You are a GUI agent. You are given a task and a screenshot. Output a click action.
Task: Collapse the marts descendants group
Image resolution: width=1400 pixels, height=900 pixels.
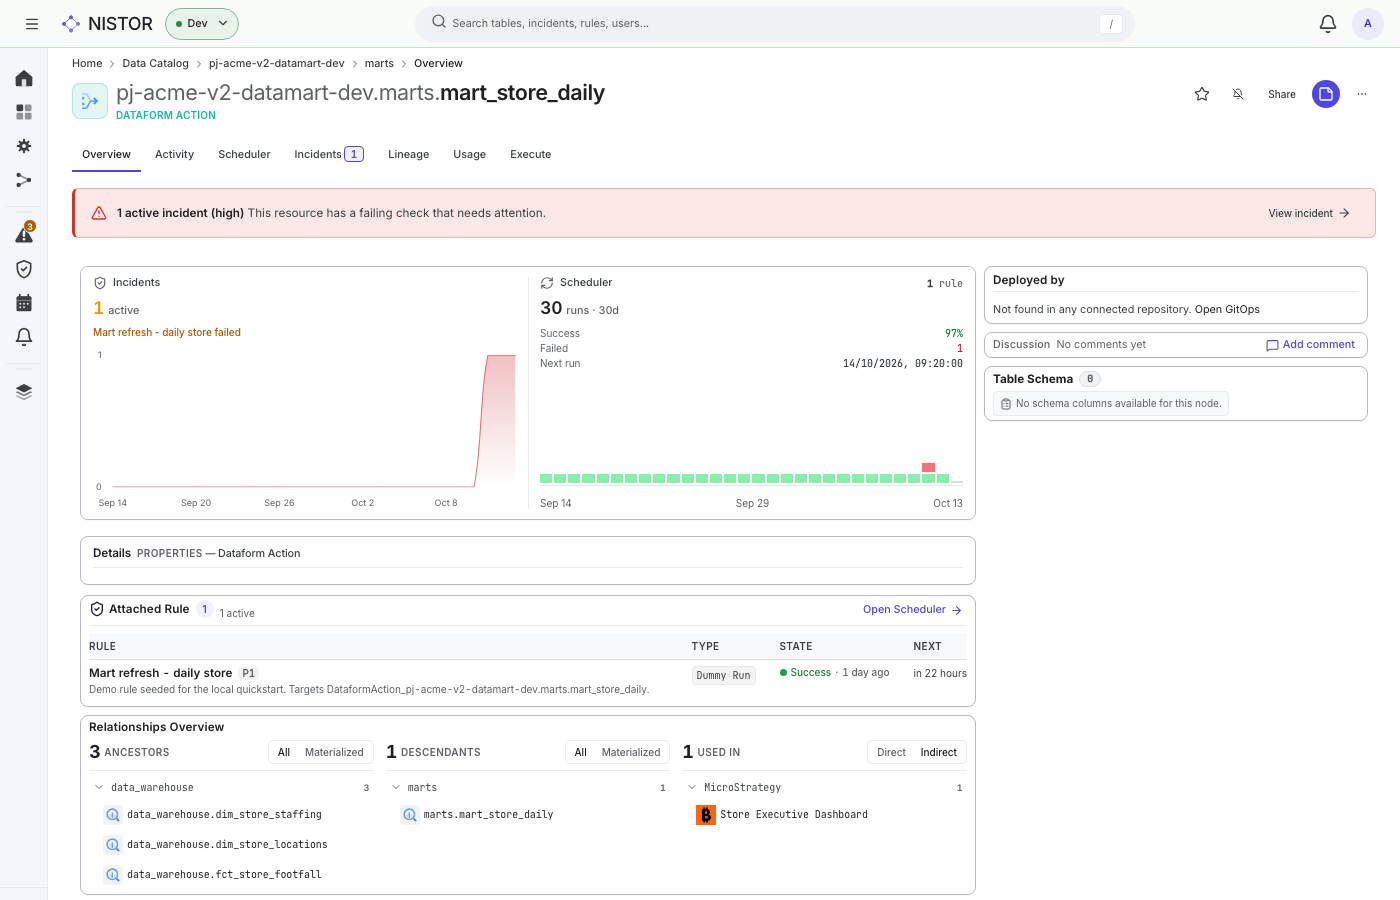tap(396, 788)
